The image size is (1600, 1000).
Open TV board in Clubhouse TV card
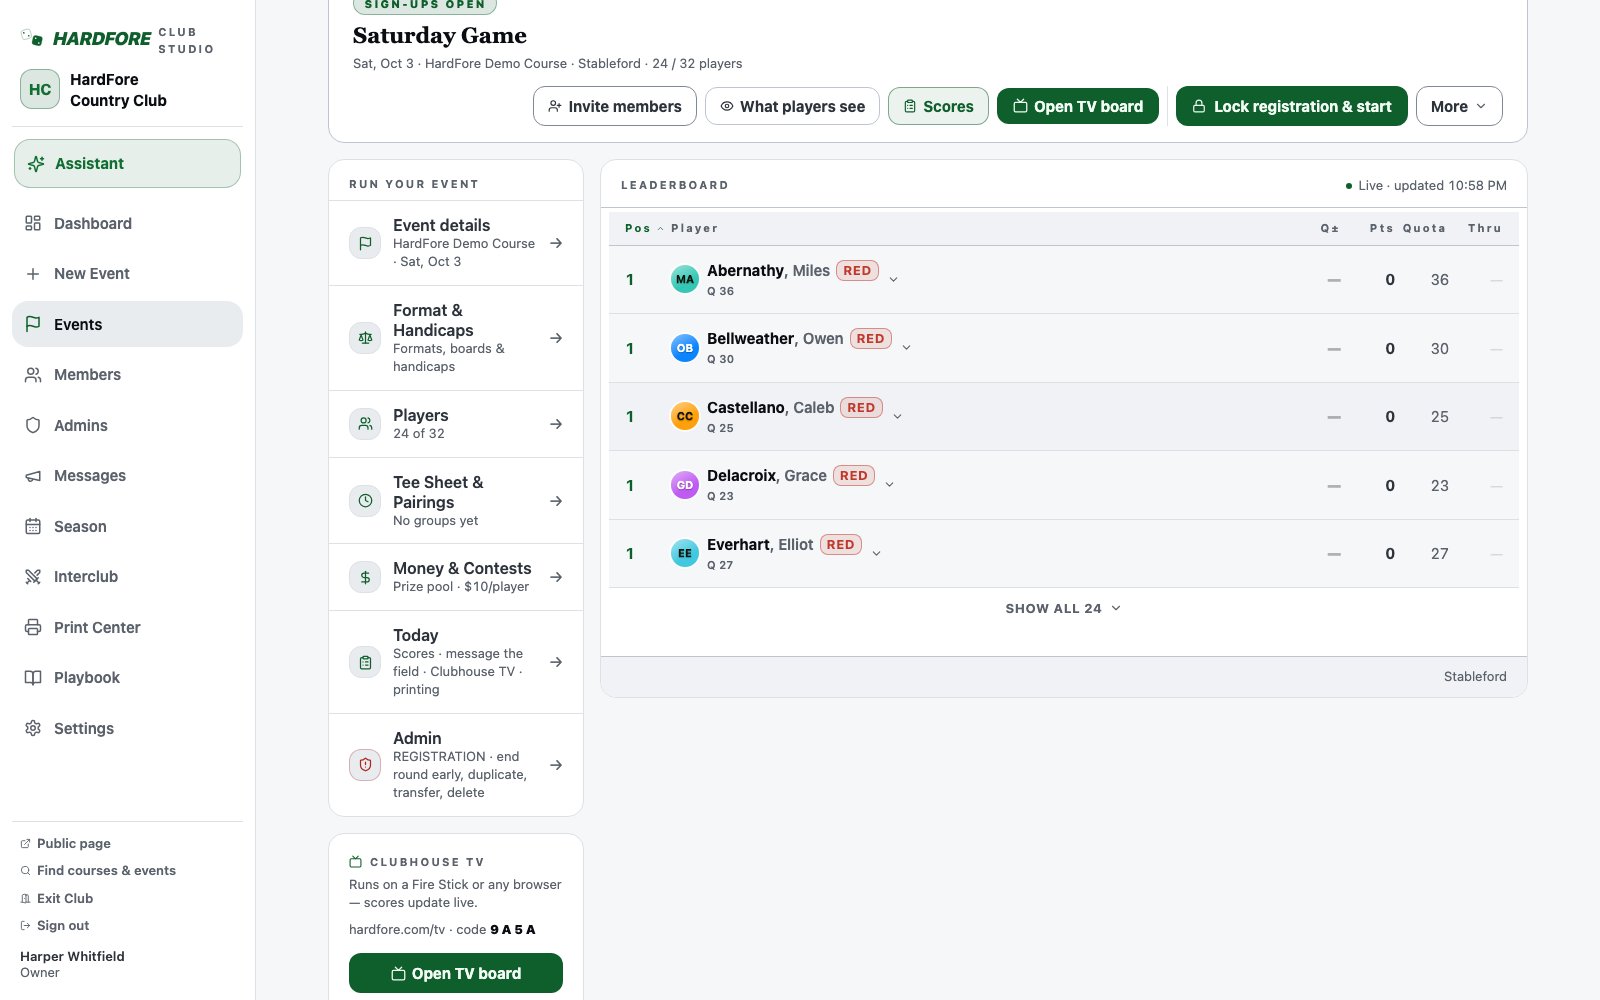click(x=456, y=973)
